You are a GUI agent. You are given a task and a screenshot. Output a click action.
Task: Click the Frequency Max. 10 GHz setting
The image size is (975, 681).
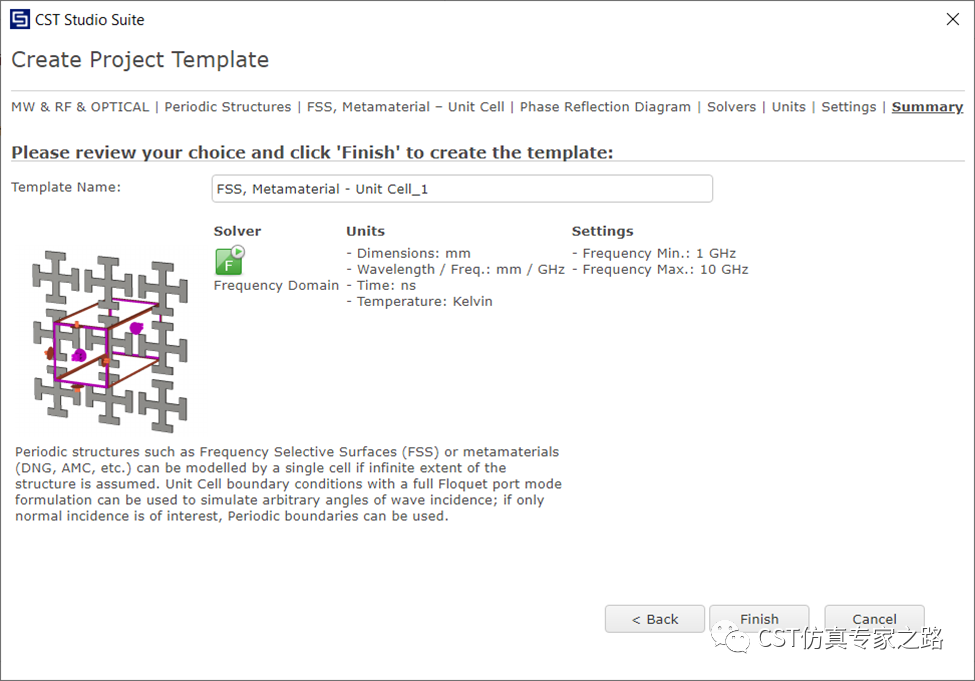pyautogui.click(x=660, y=269)
